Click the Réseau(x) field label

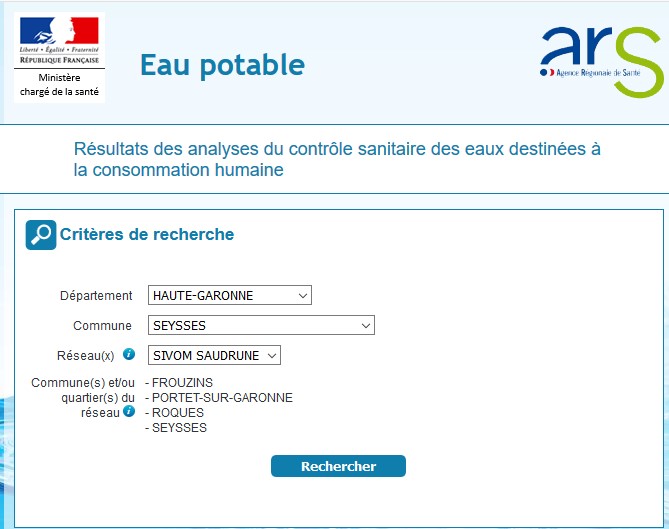click(86, 356)
